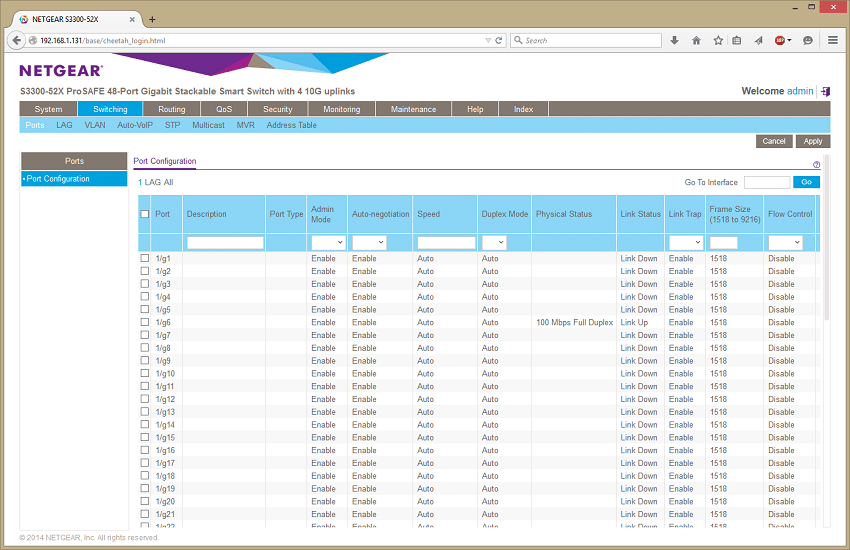Select the checkbox for port 1/g6
The height and width of the screenshot is (550, 850).
click(145, 322)
